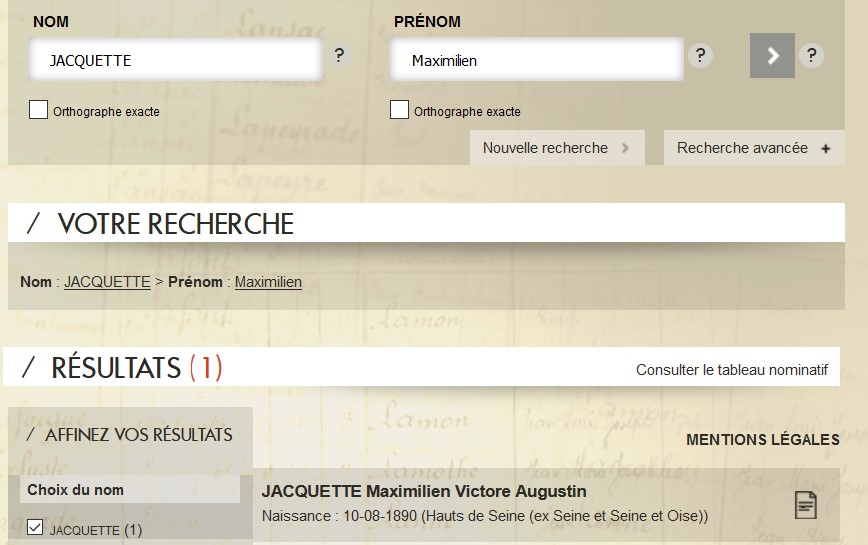Click the help icon beside NOM field

(x=340, y=56)
